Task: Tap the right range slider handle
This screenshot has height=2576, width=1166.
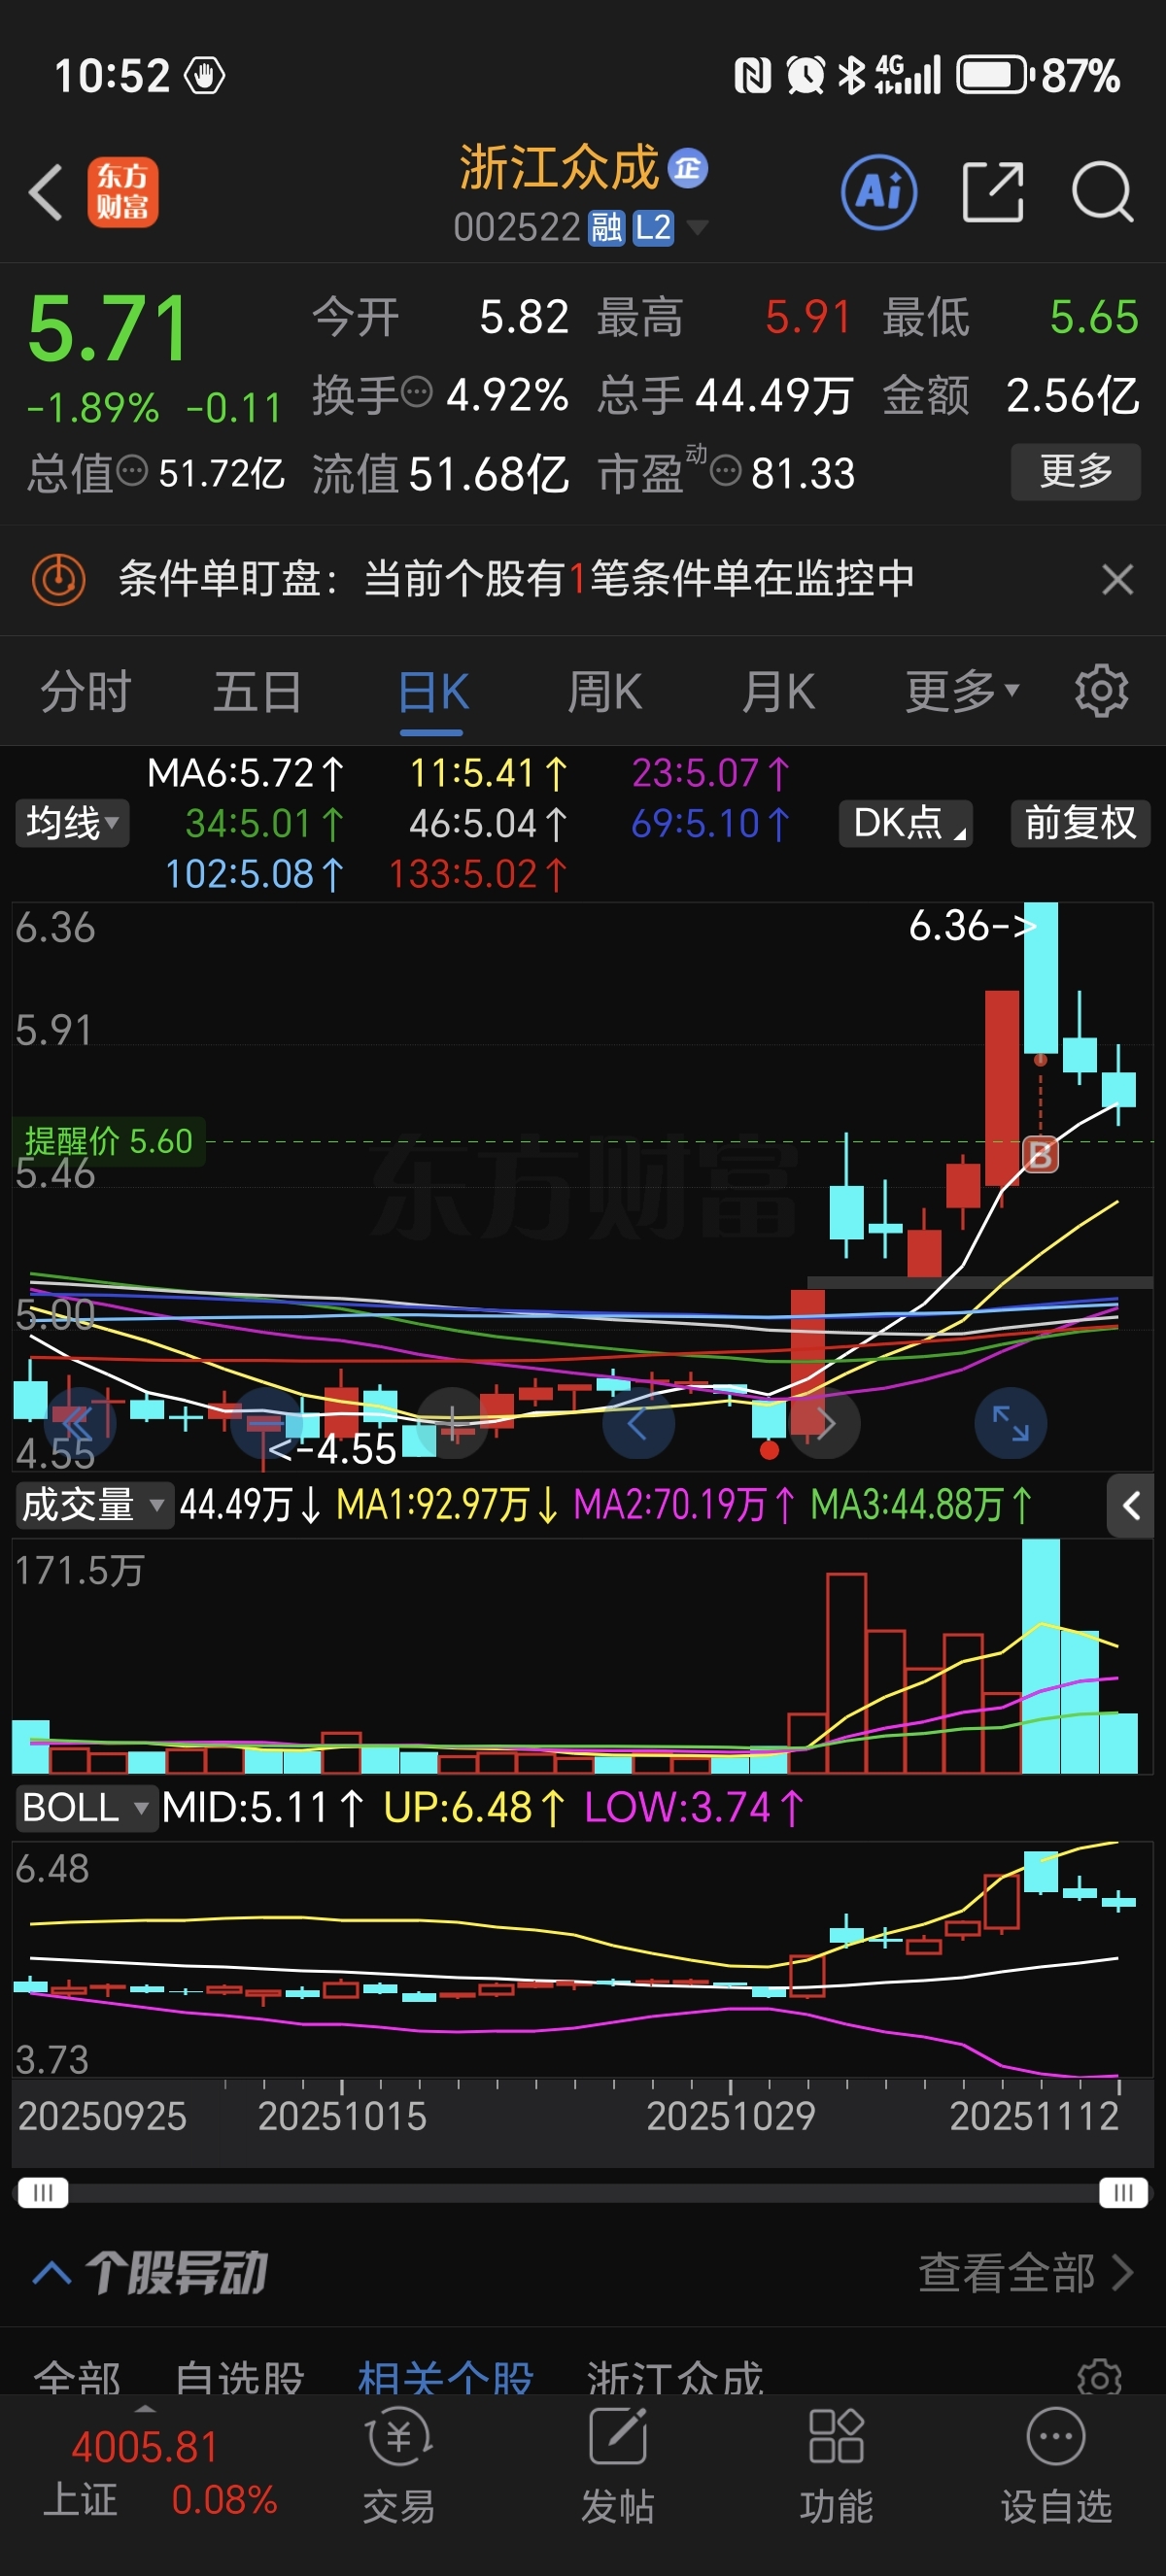Action: (x=1123, y=2193)
